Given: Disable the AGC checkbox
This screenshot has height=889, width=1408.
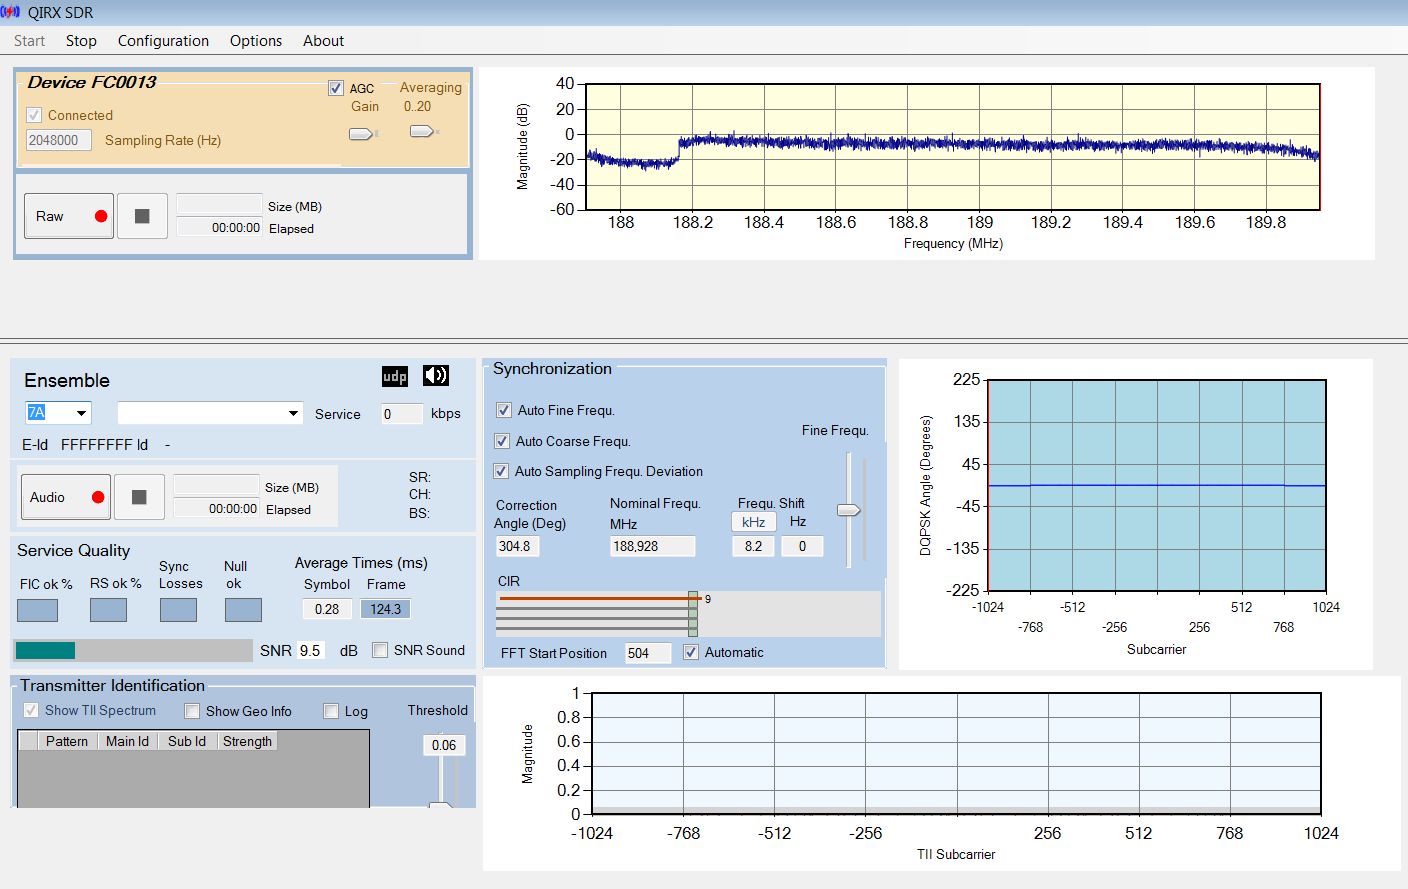Looking at the screenshot, I should tap(336, 88).
